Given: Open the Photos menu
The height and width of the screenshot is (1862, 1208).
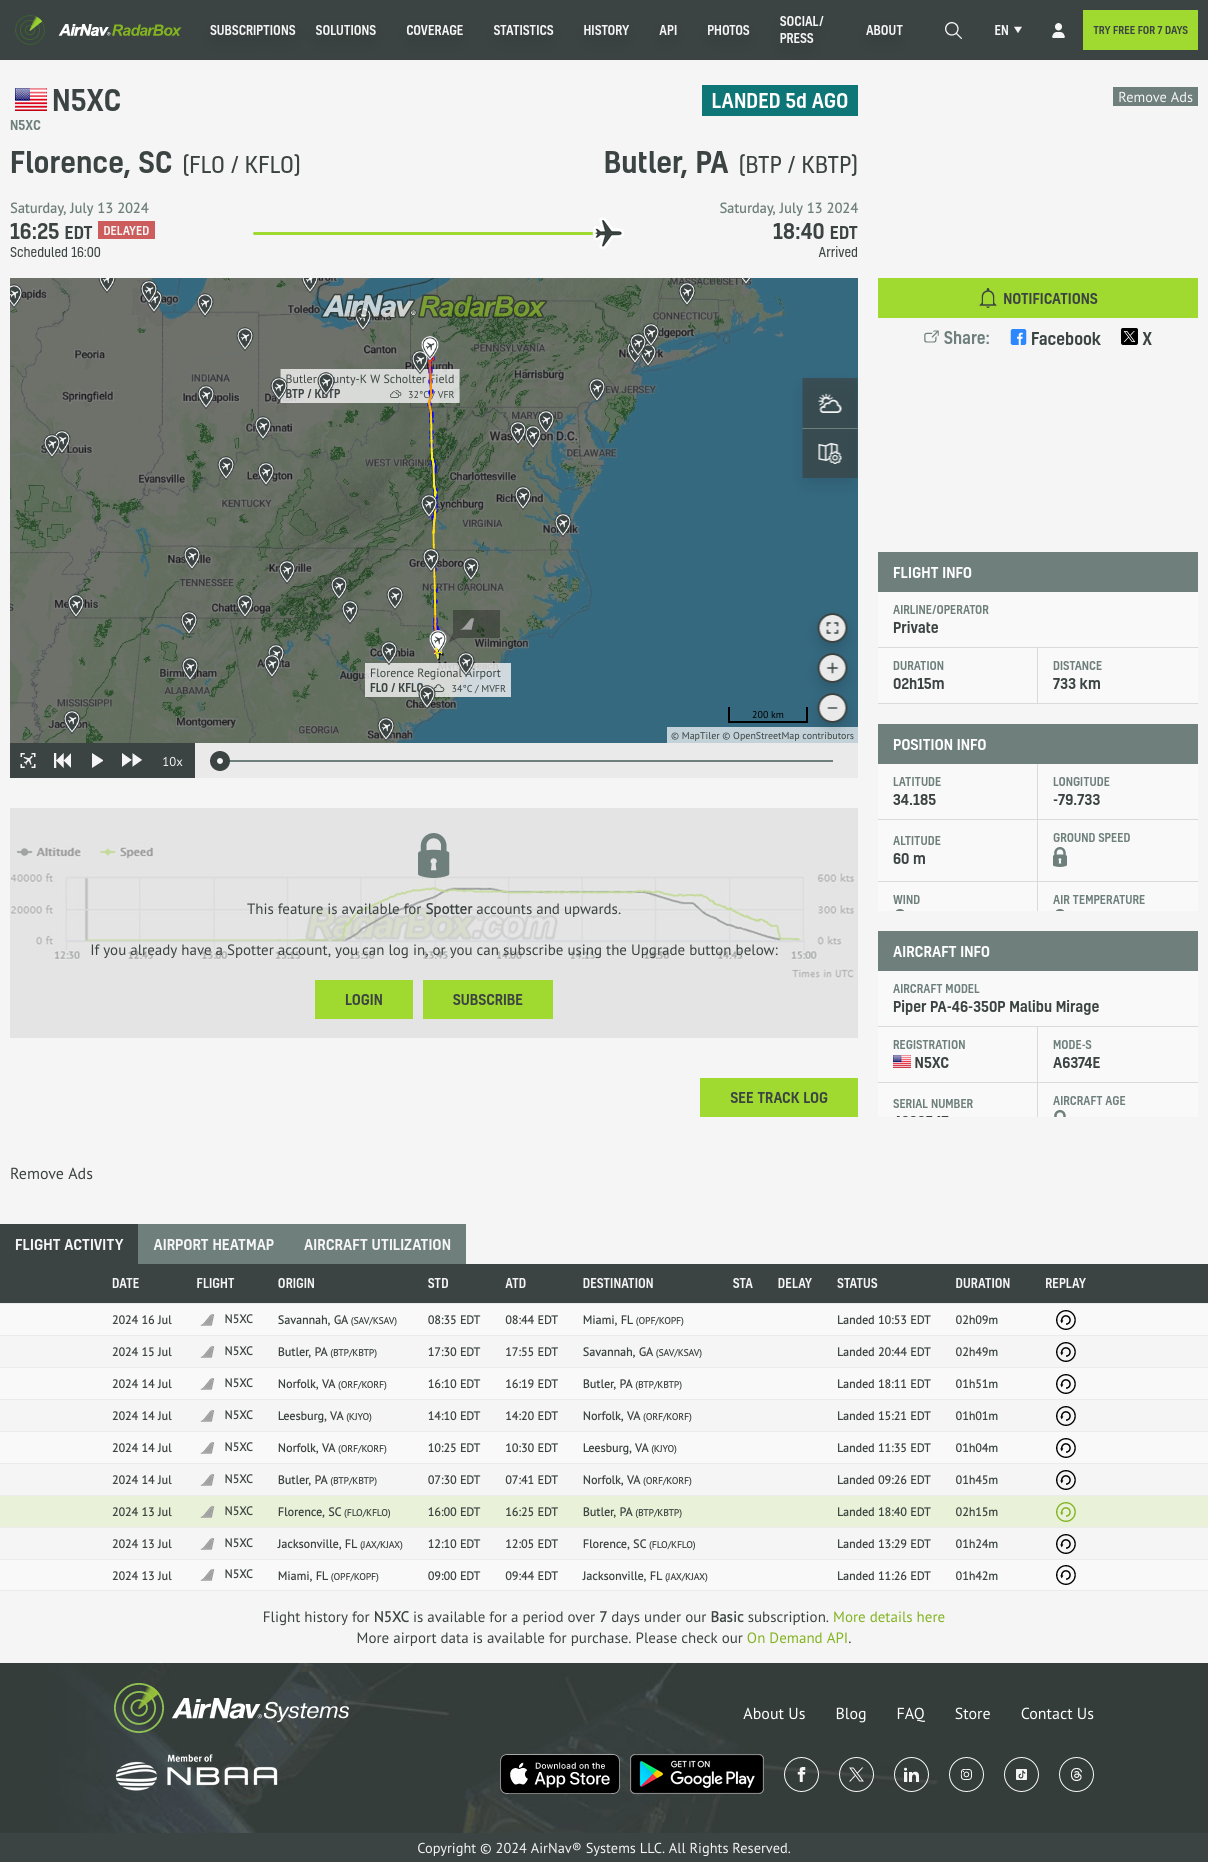Looking at the screenshot, I should (x=728, y=30).
